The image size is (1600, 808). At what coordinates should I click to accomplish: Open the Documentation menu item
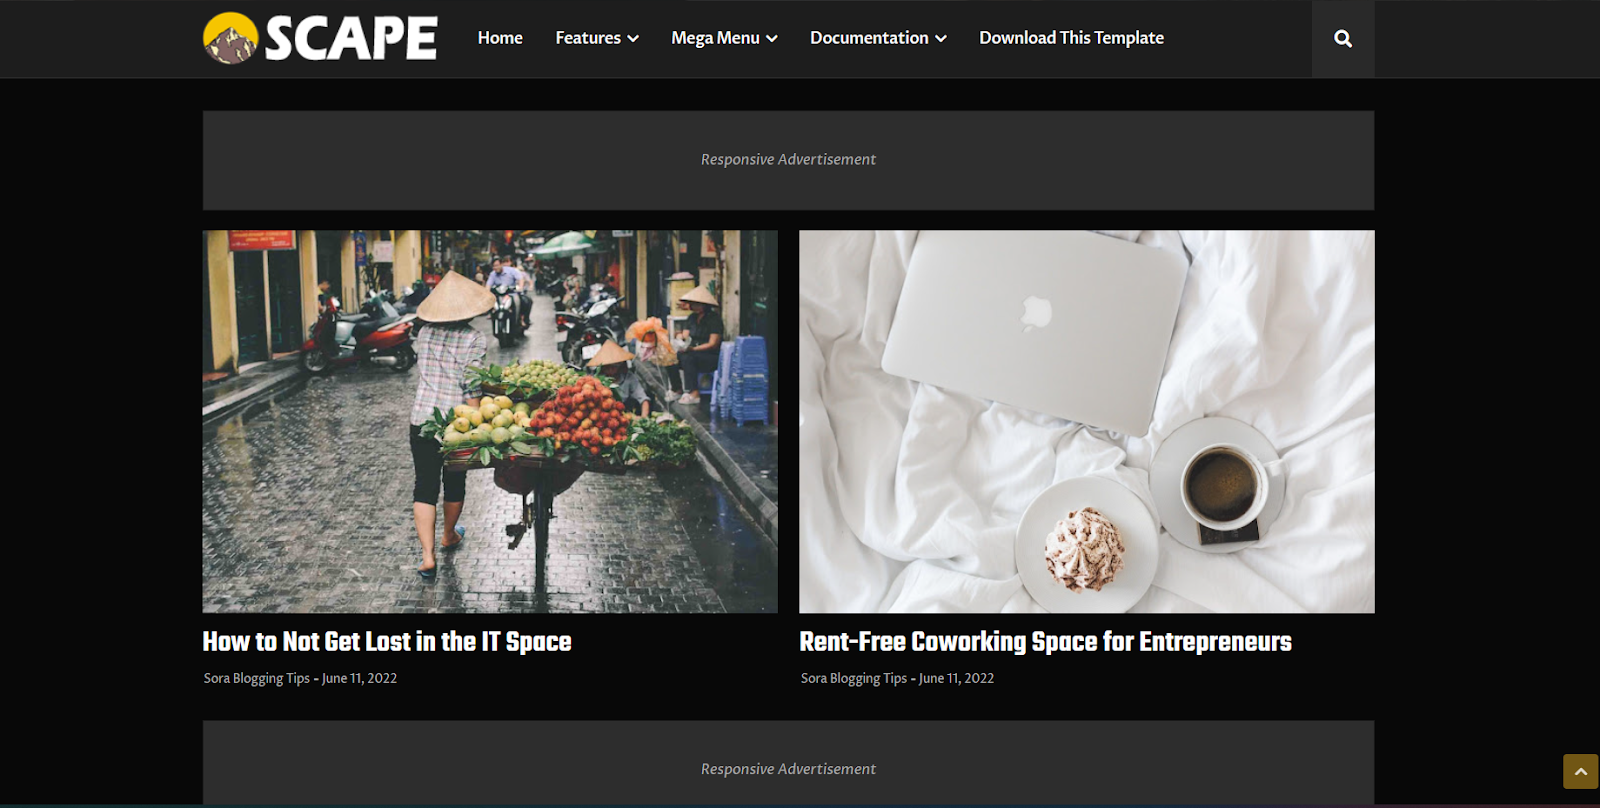(x=869, y=38)
